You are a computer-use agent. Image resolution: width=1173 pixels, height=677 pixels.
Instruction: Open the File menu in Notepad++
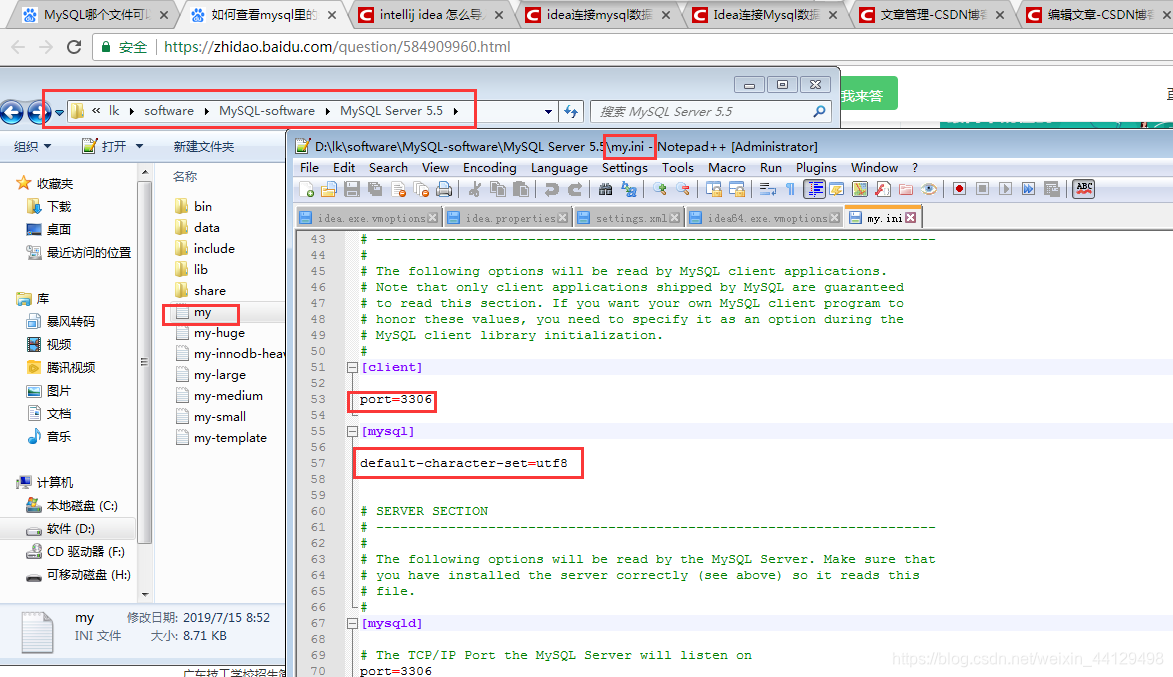[x=309, y=168]
